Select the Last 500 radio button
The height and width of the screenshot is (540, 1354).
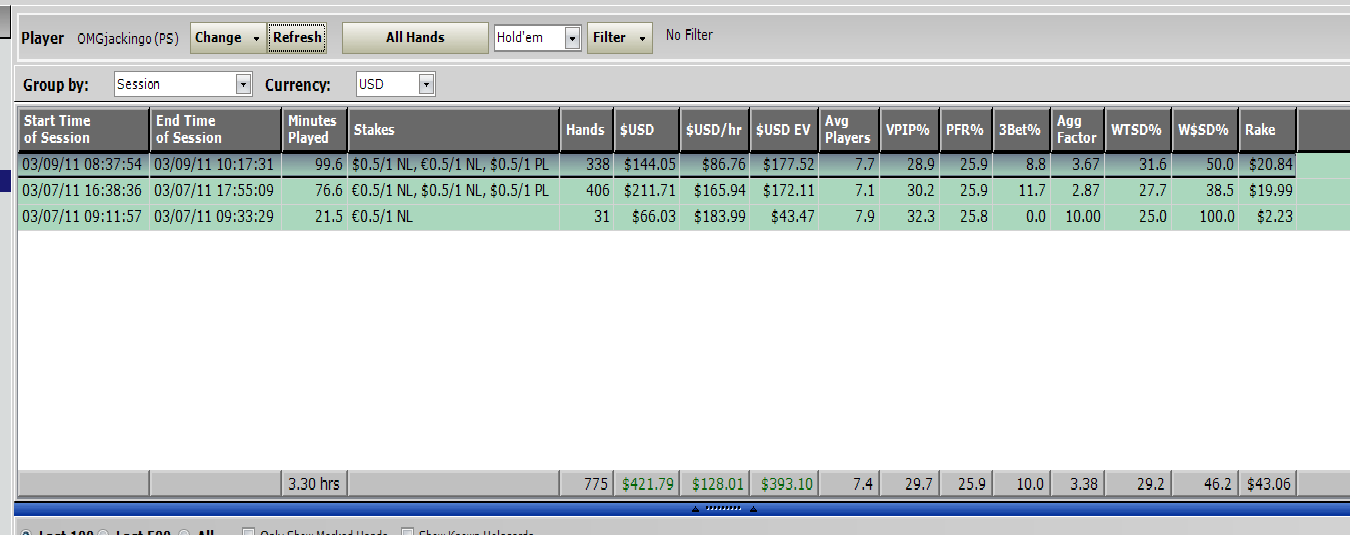click(x=103, y=535)
